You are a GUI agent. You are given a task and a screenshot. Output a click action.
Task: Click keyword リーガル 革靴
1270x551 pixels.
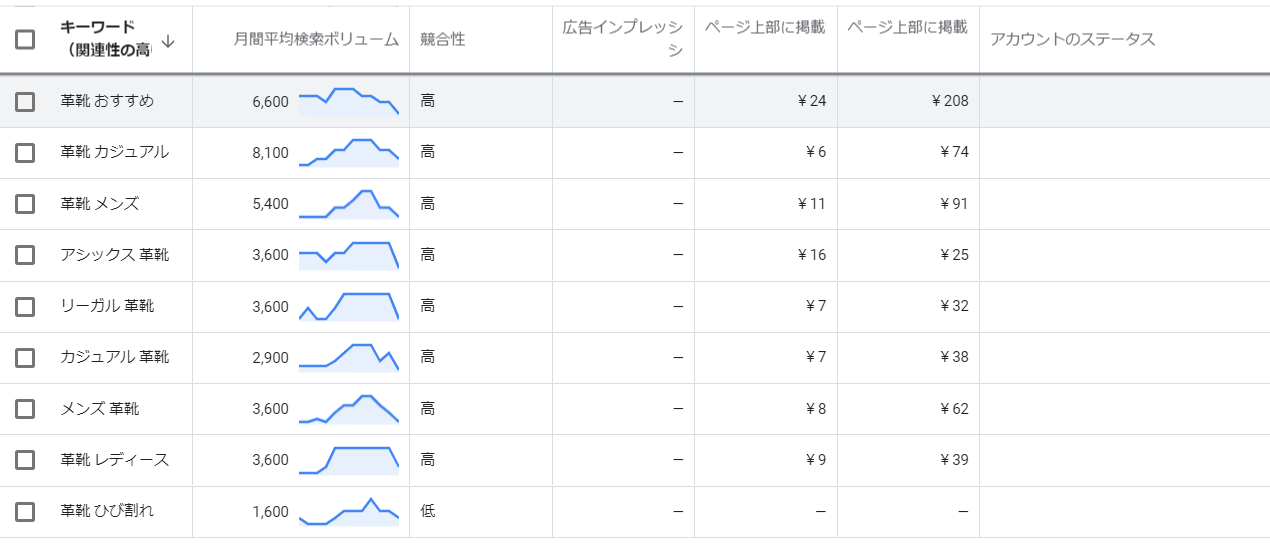(x=107, y=306)
